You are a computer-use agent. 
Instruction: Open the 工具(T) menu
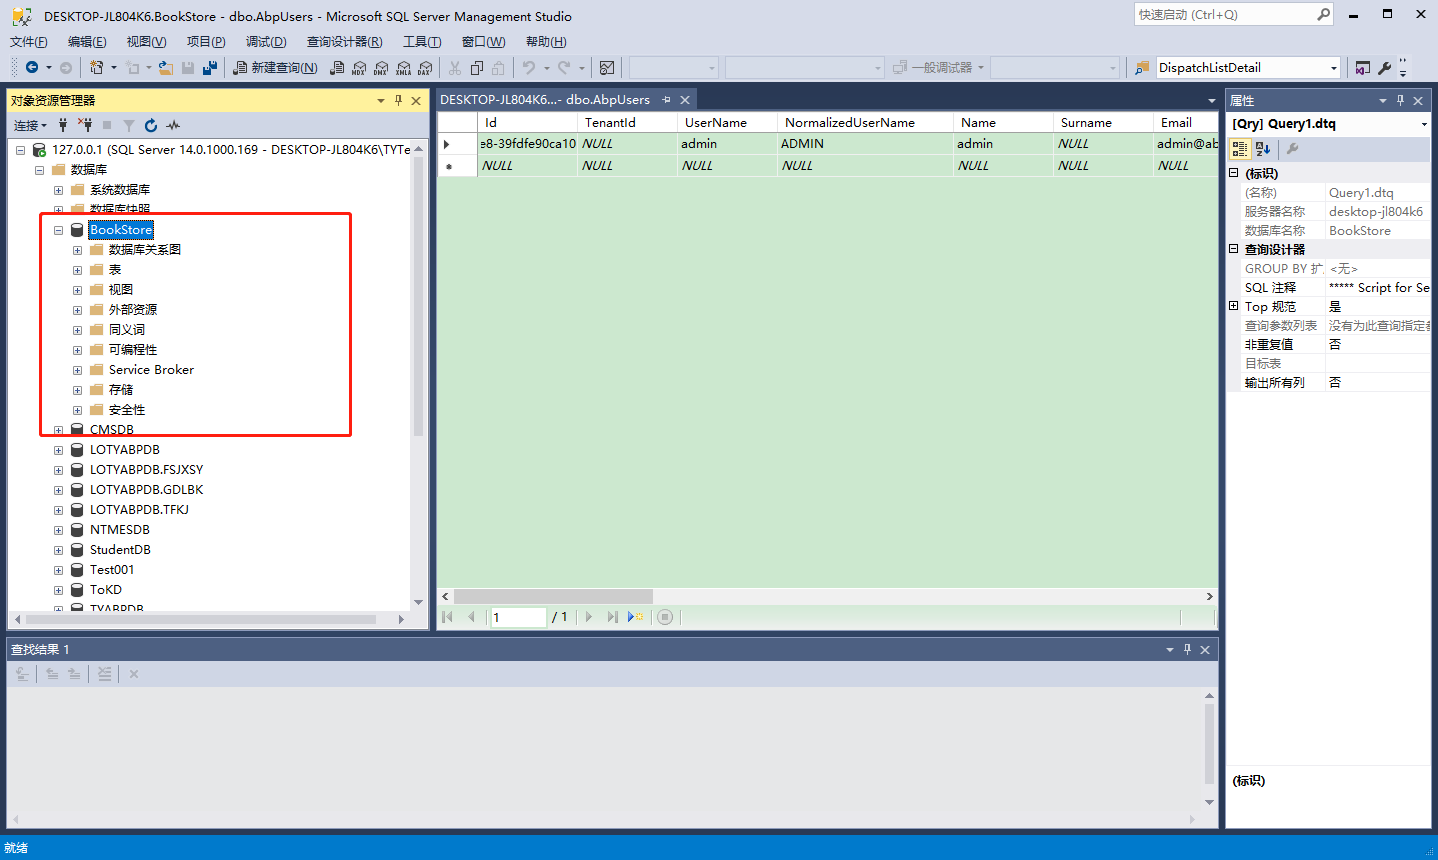coord(422,41)
